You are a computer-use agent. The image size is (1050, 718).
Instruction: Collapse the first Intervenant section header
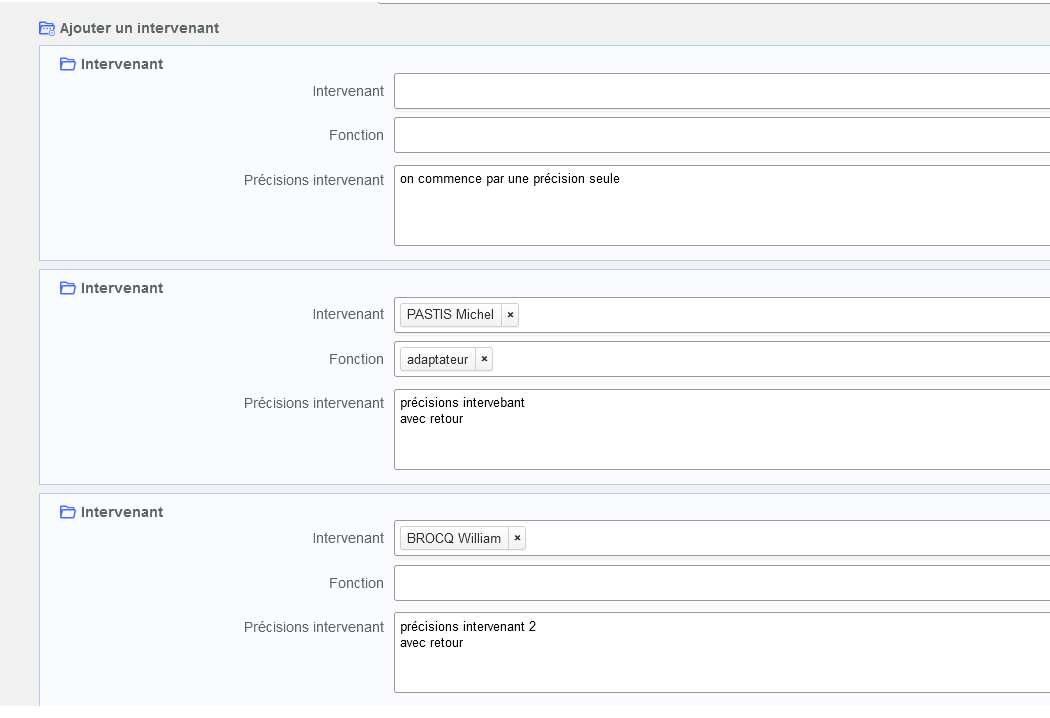pos(122,64)
